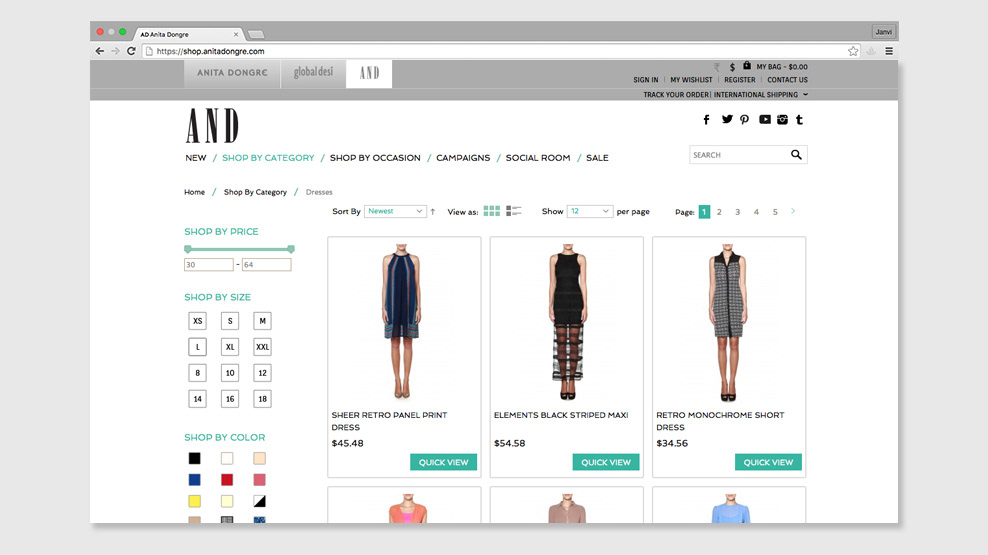The image size is (988, 555).
Task: Open the Sale menu
Action: tap(597, 158)
